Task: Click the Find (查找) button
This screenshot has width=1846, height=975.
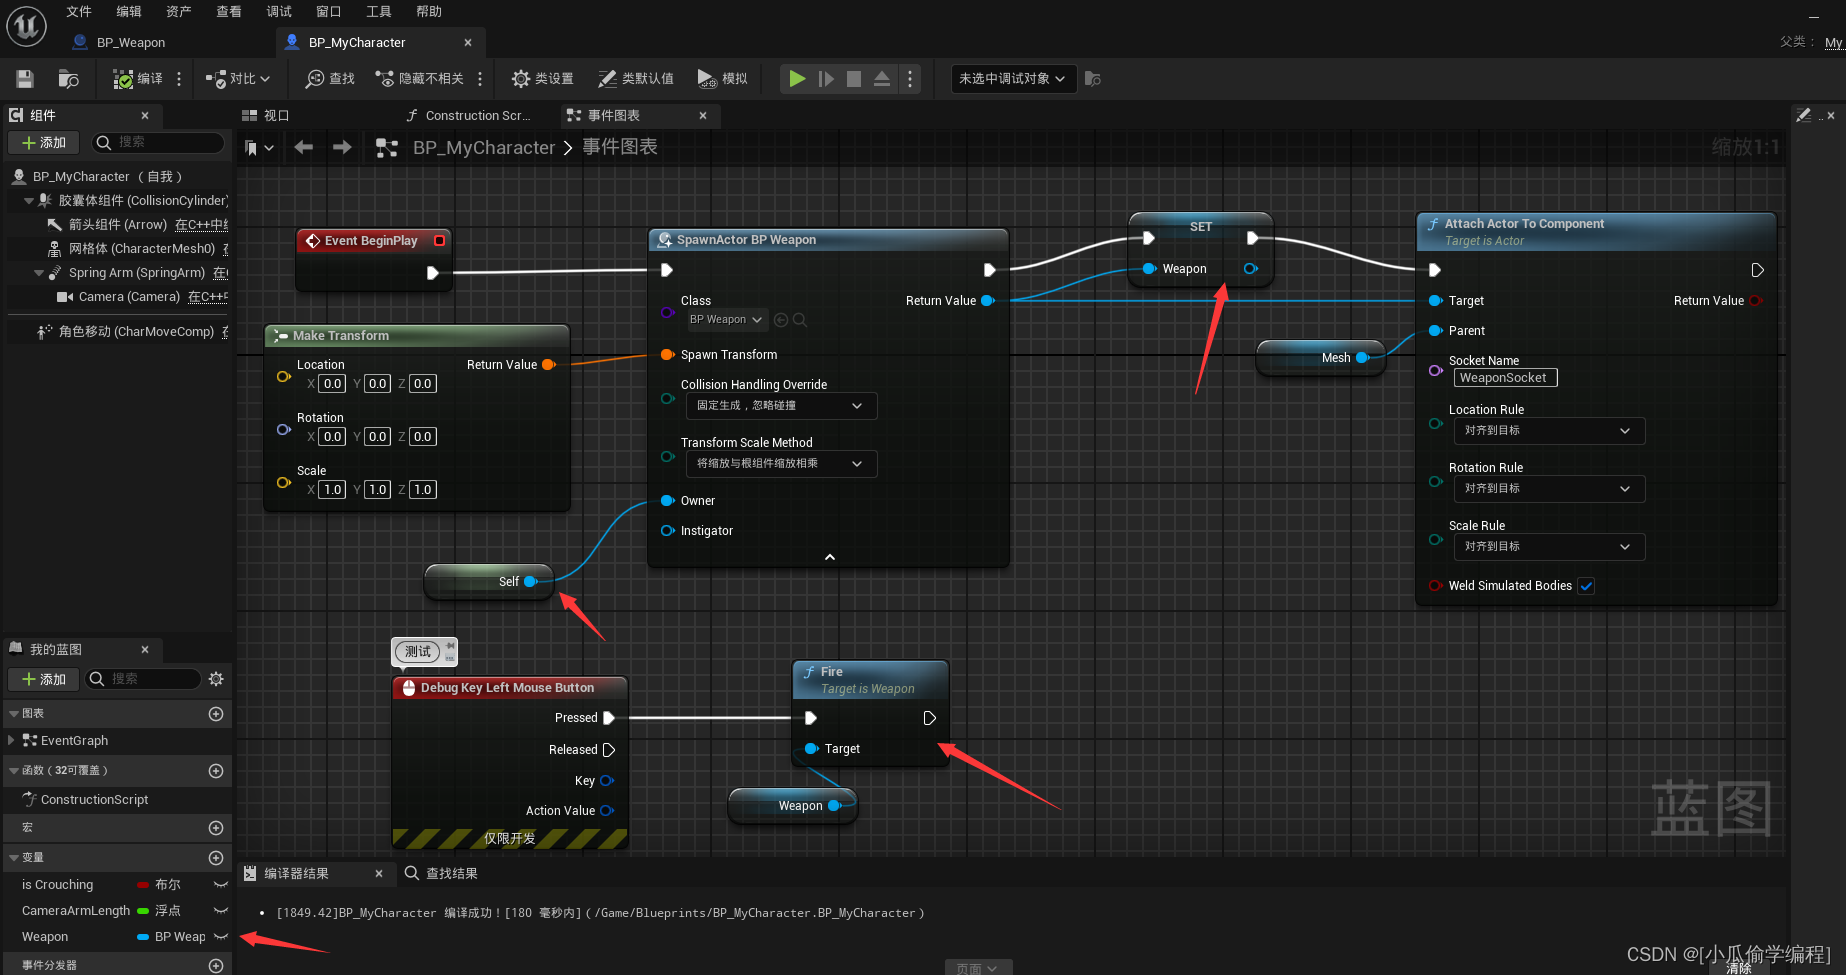Action: point(330,79)
